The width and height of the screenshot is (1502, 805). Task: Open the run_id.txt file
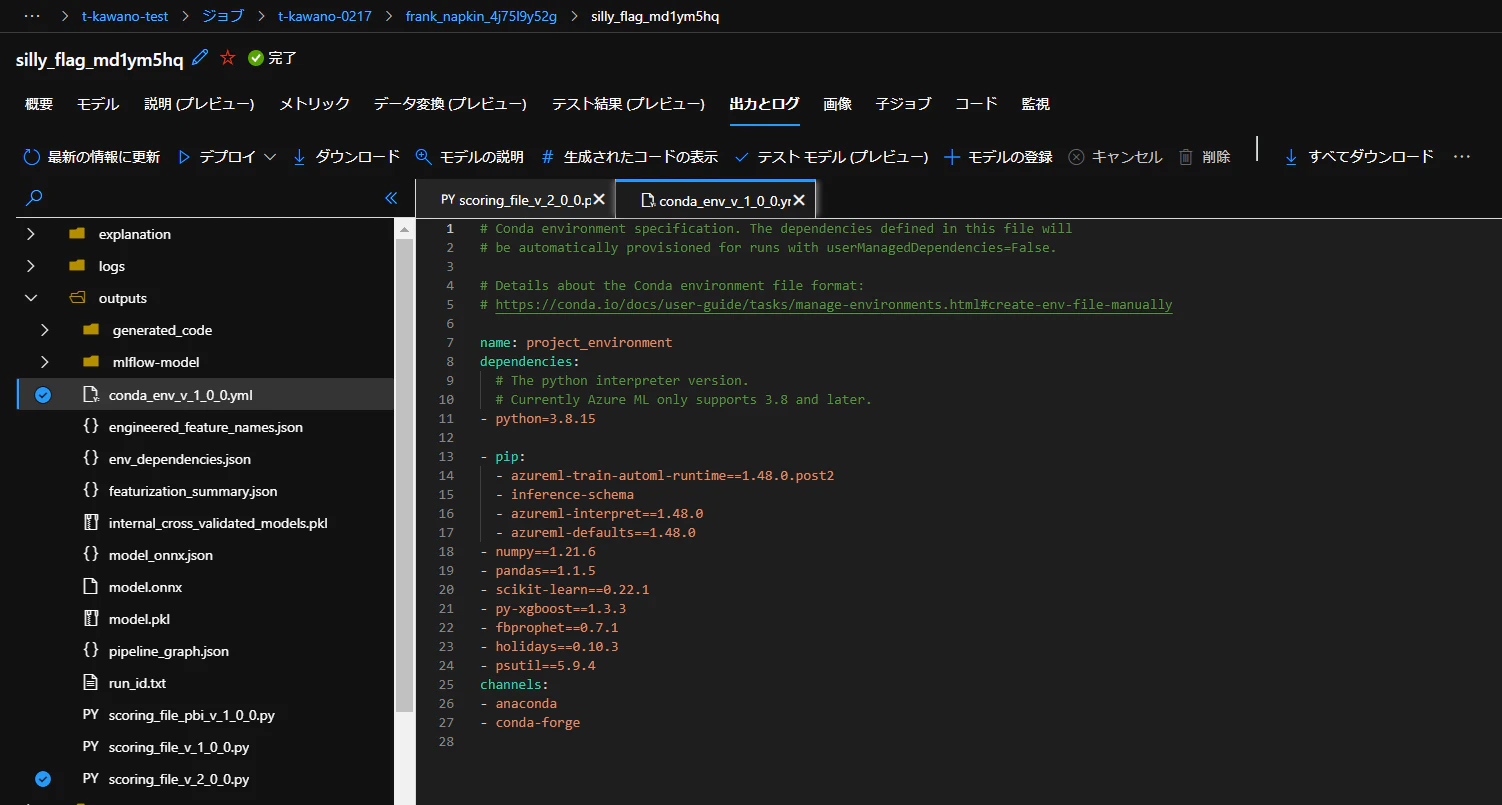pyautogui.click(x=137, y=683)
